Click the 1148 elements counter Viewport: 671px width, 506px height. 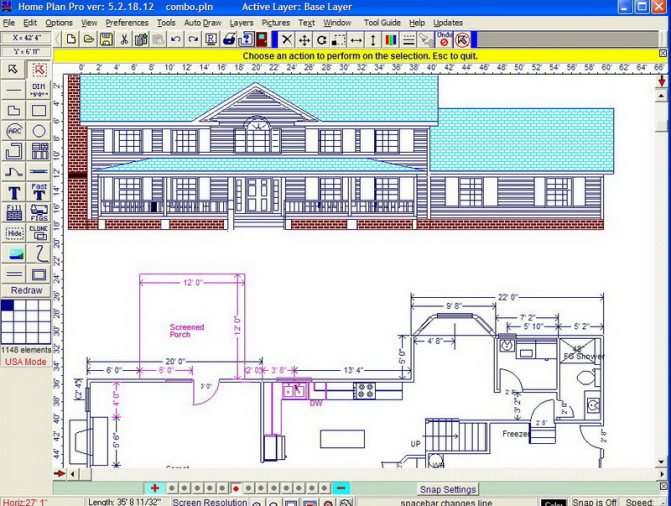[x=26, y=350]
